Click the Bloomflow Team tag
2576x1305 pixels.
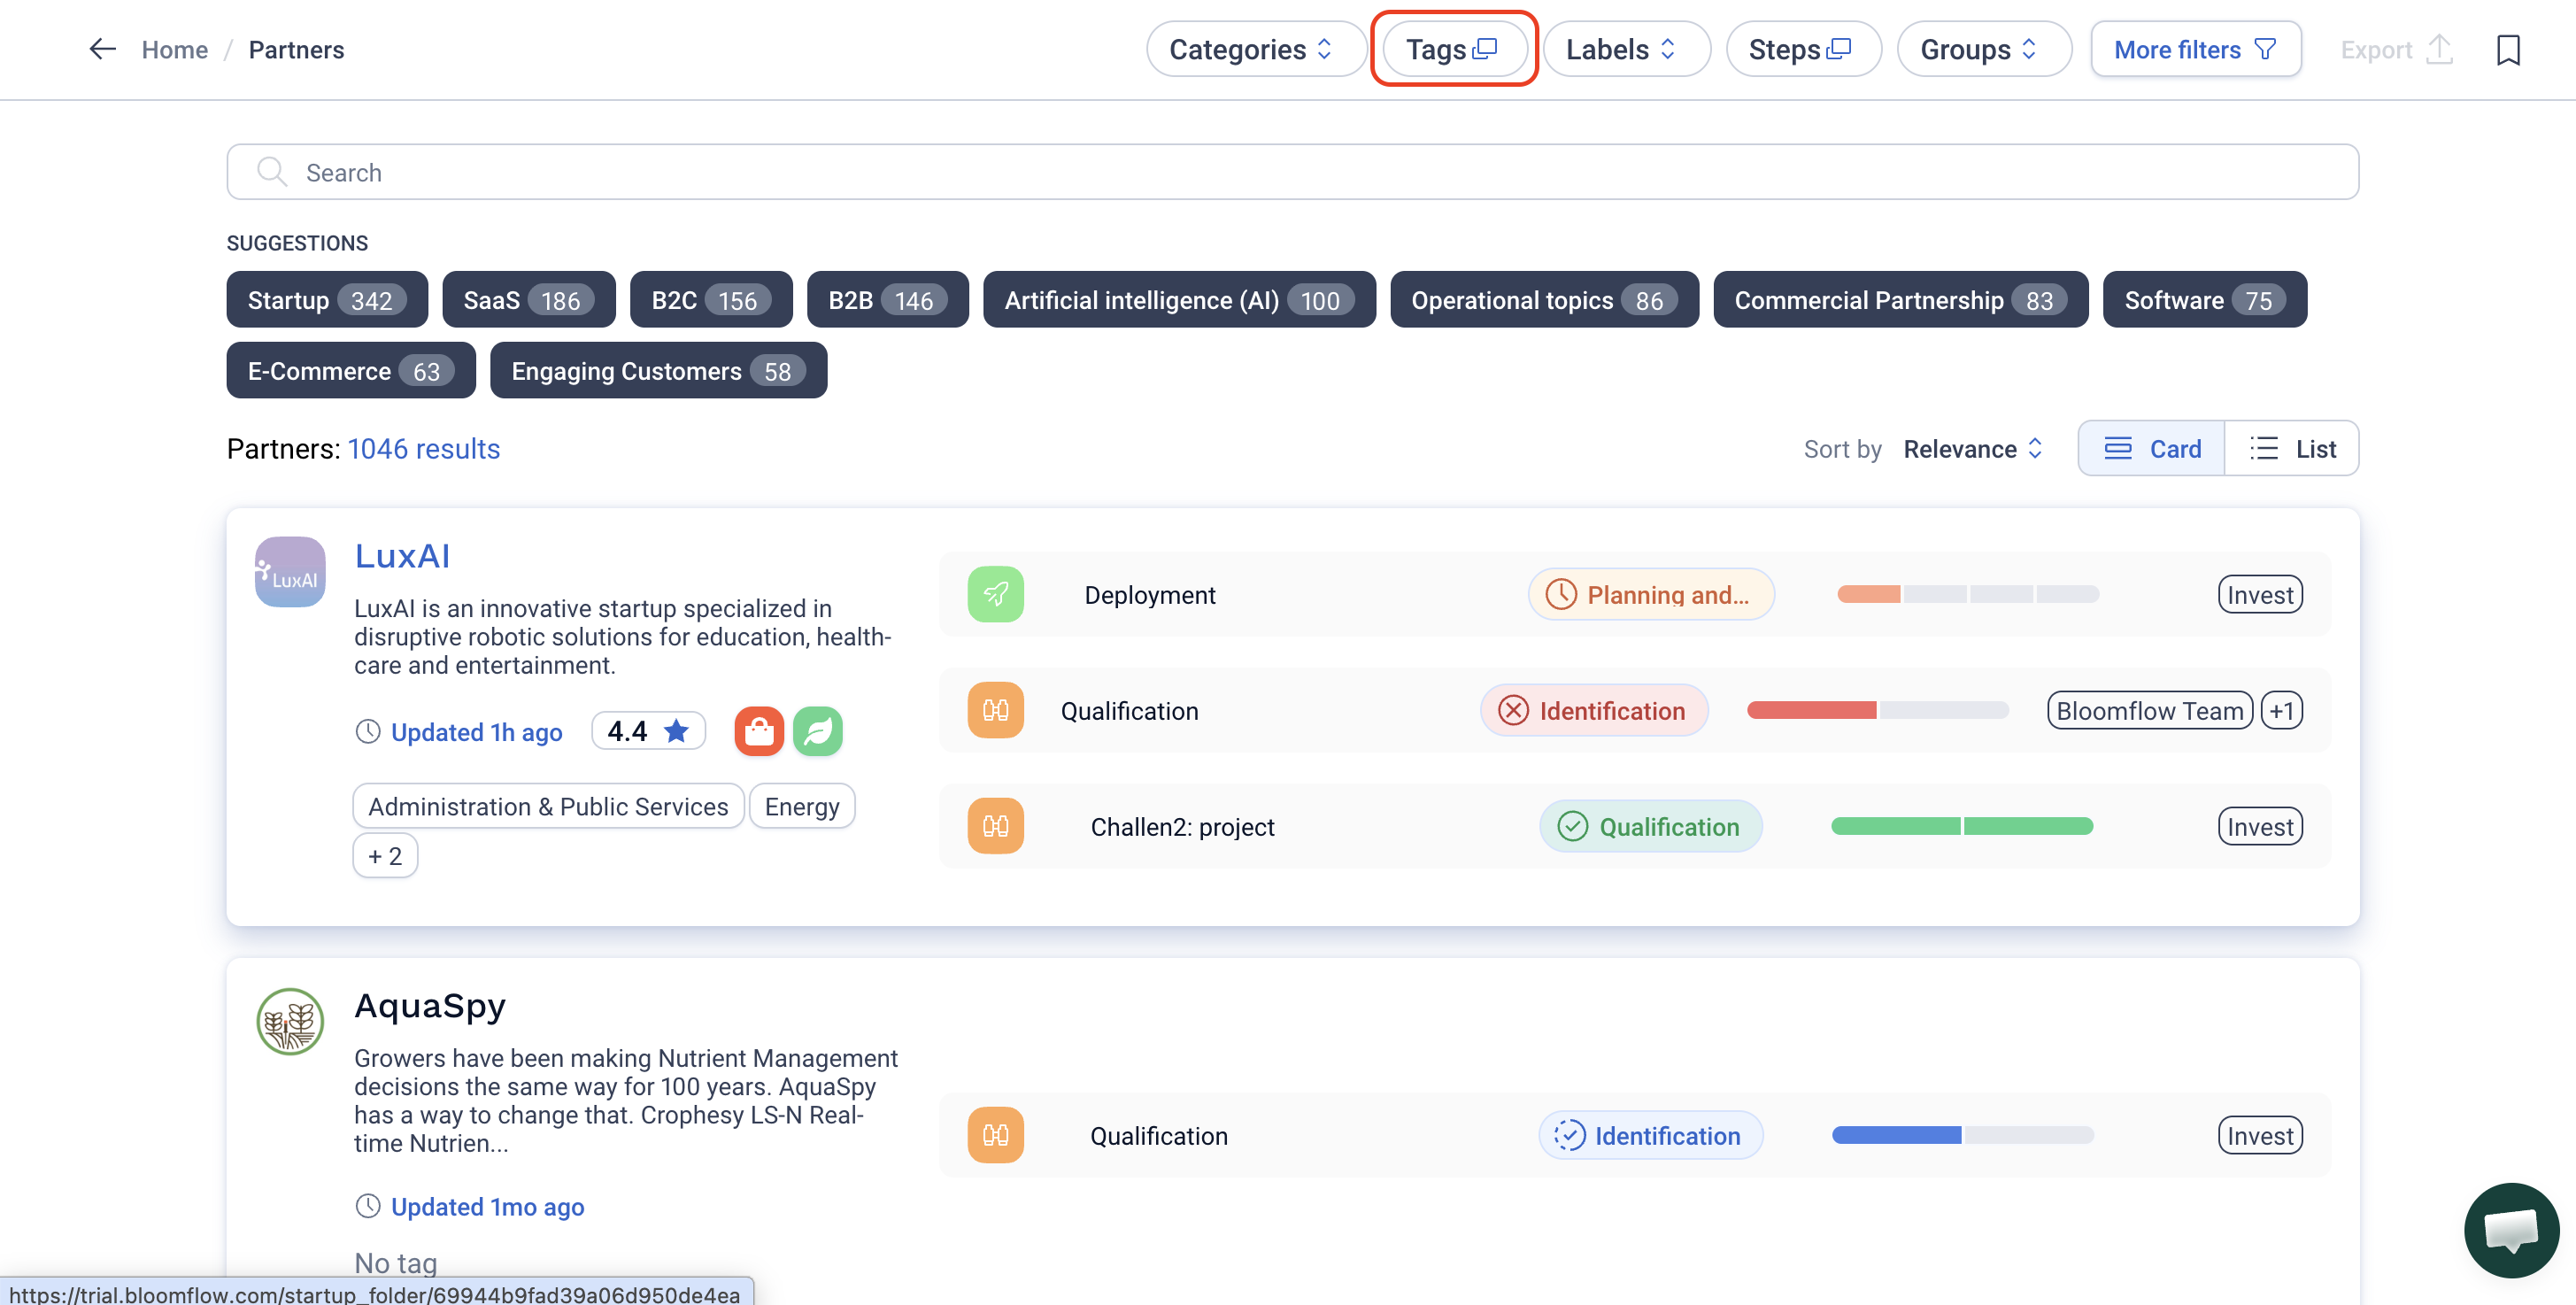[x=2150, y=710]
